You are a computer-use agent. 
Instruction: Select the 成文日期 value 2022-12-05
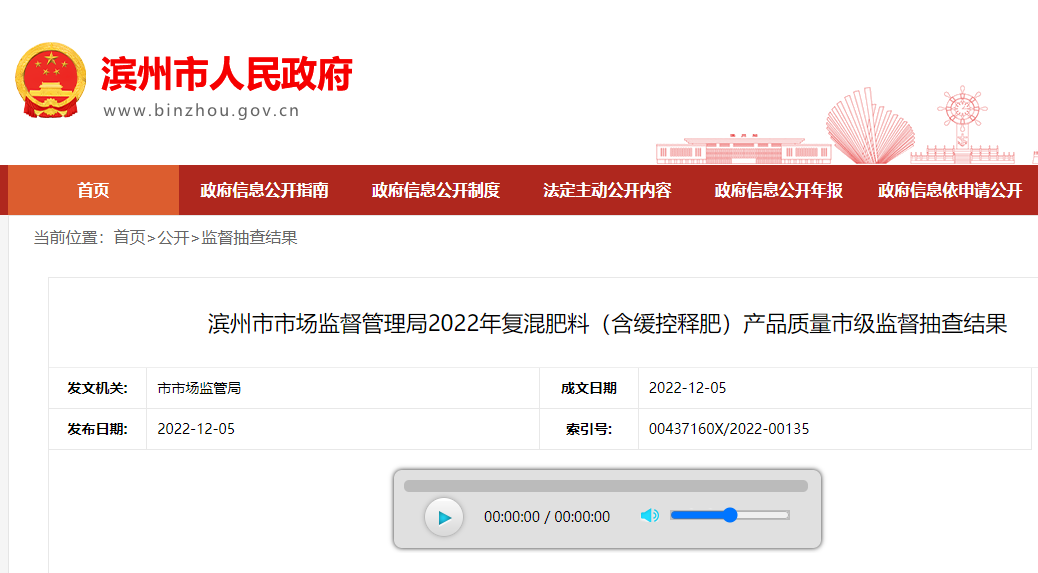coord(687,388)
